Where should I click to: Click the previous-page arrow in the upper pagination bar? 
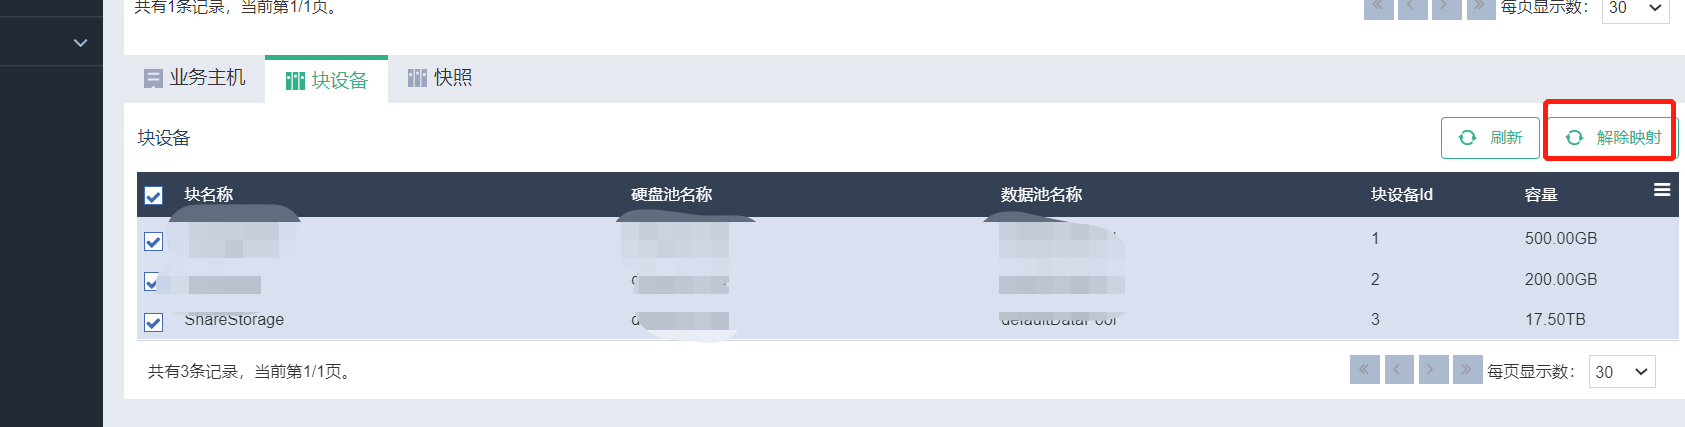[1412, 8]
